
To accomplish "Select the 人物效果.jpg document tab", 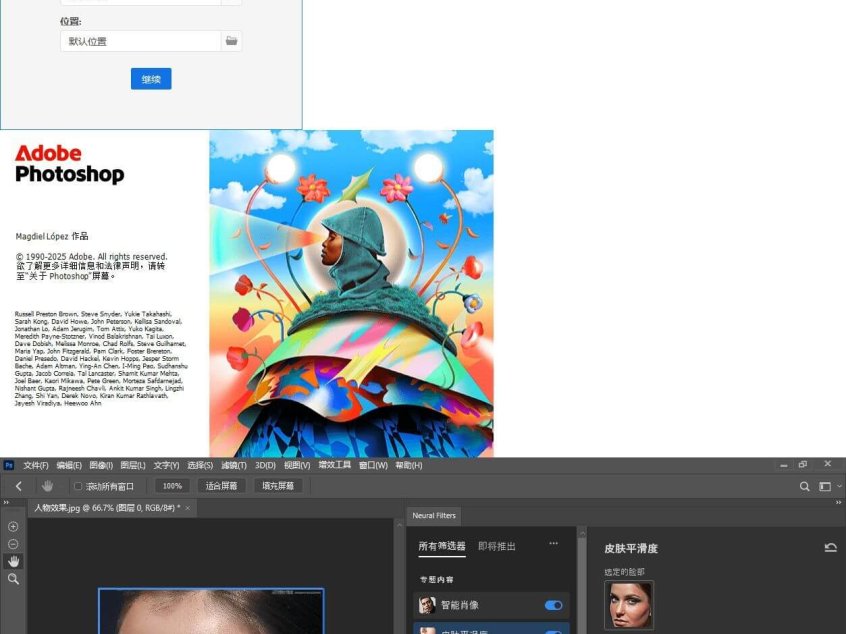I will (x=107, y=508).
